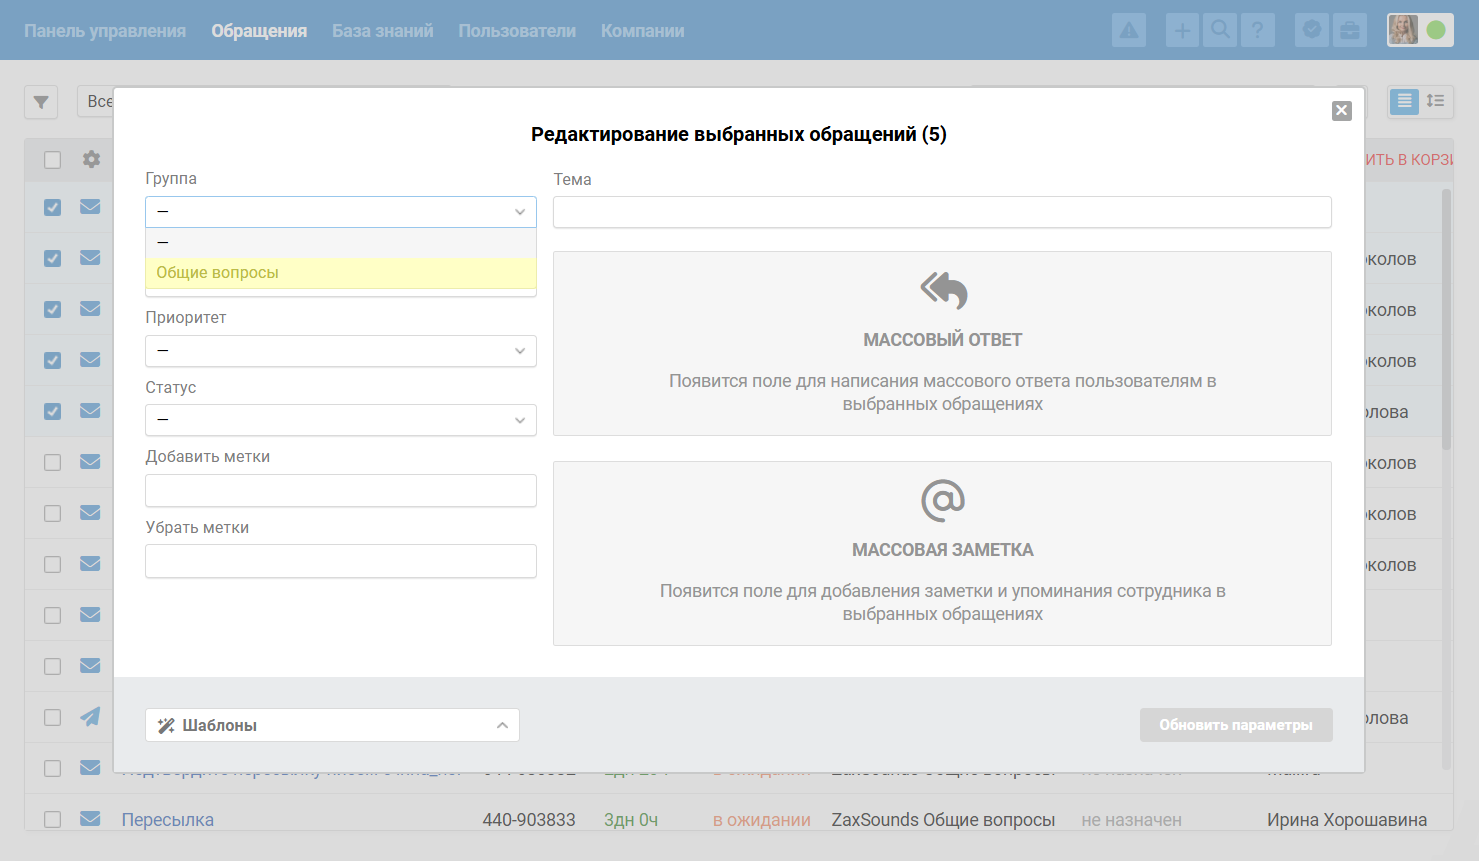This screenshot has width=1479, height=861.
Task: Click the plus icon to add ticket
Action: tap(1182, 30)
